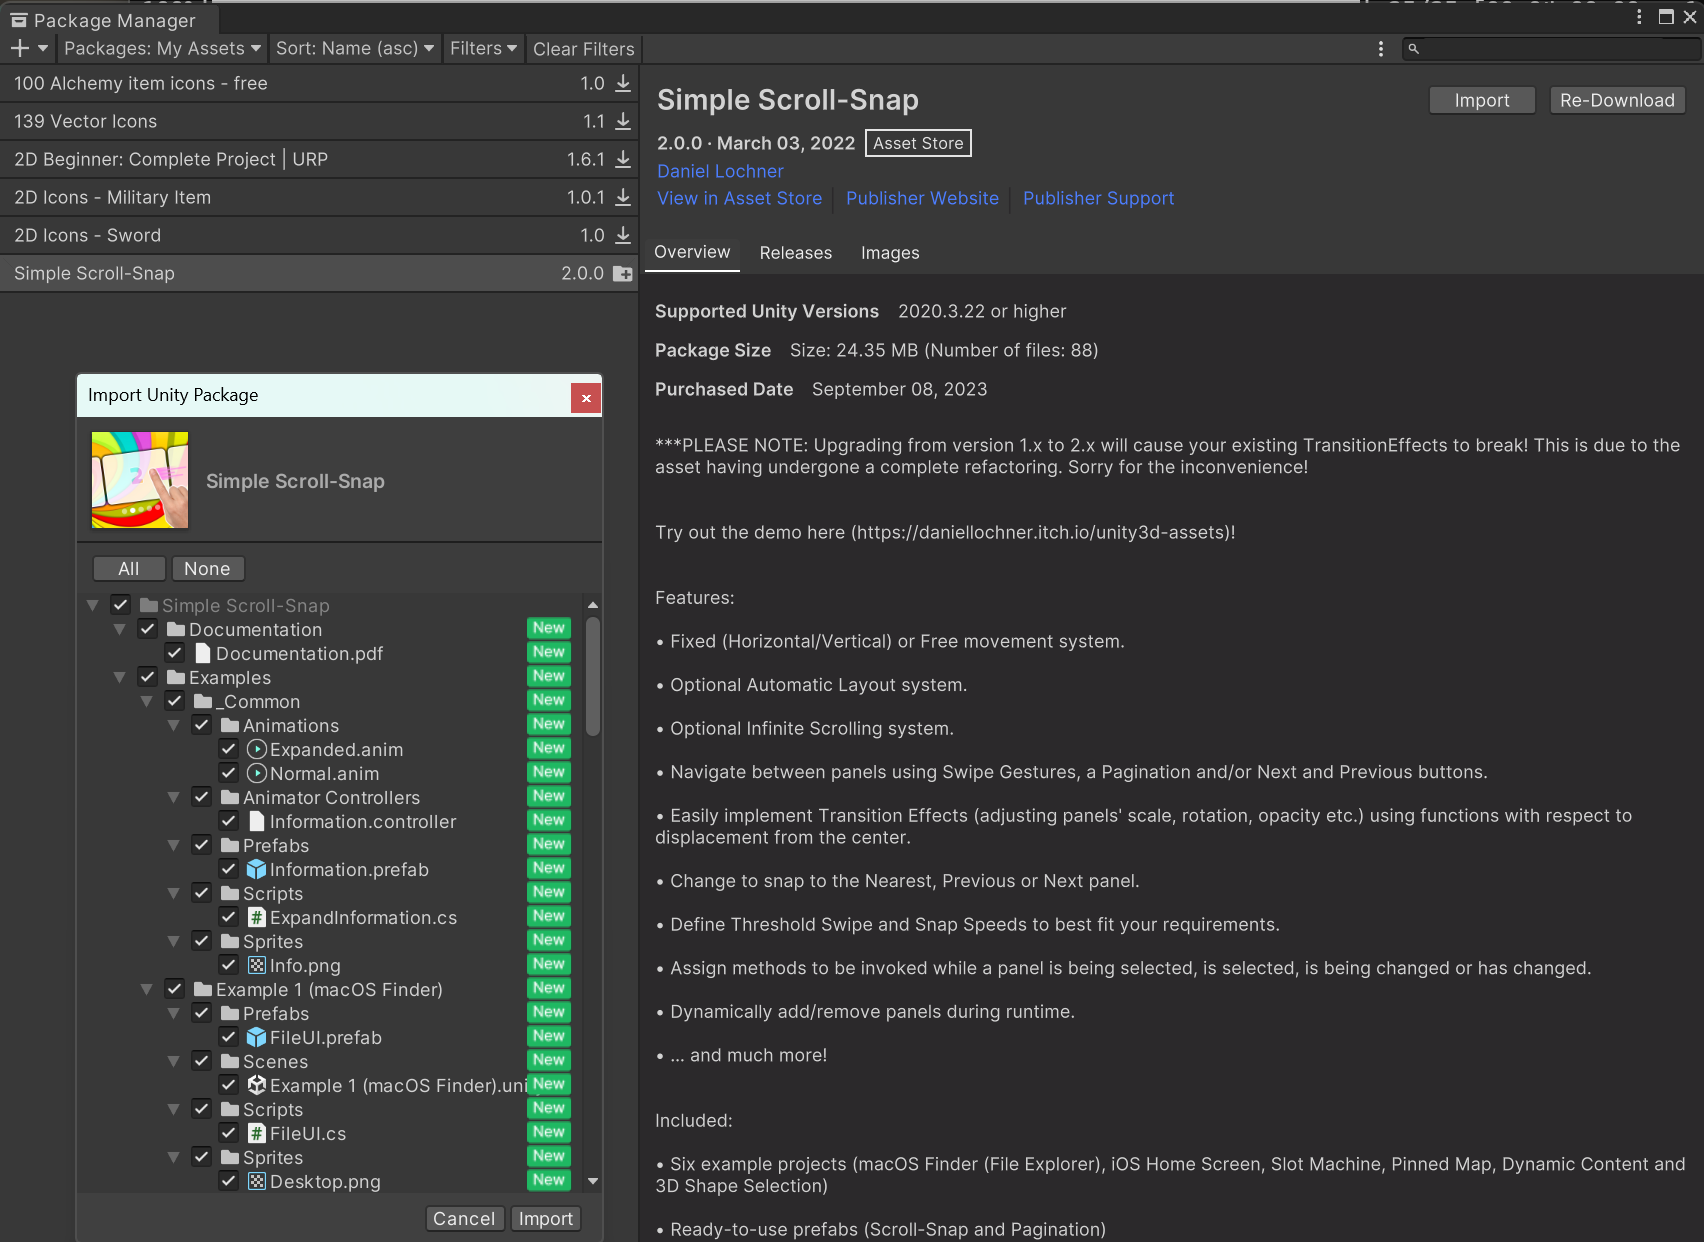Select the Information.controller file icon
The image size is (1704, 1242).
(257, 821)
